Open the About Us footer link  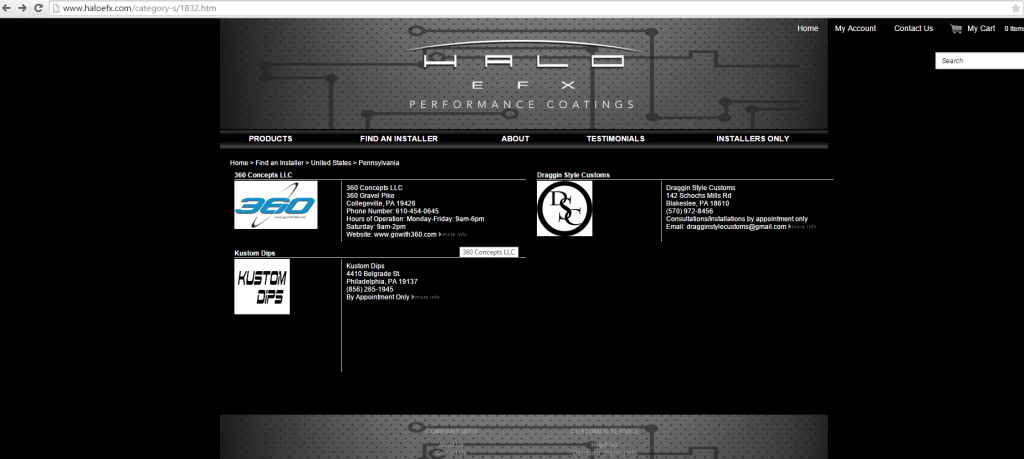451,445
